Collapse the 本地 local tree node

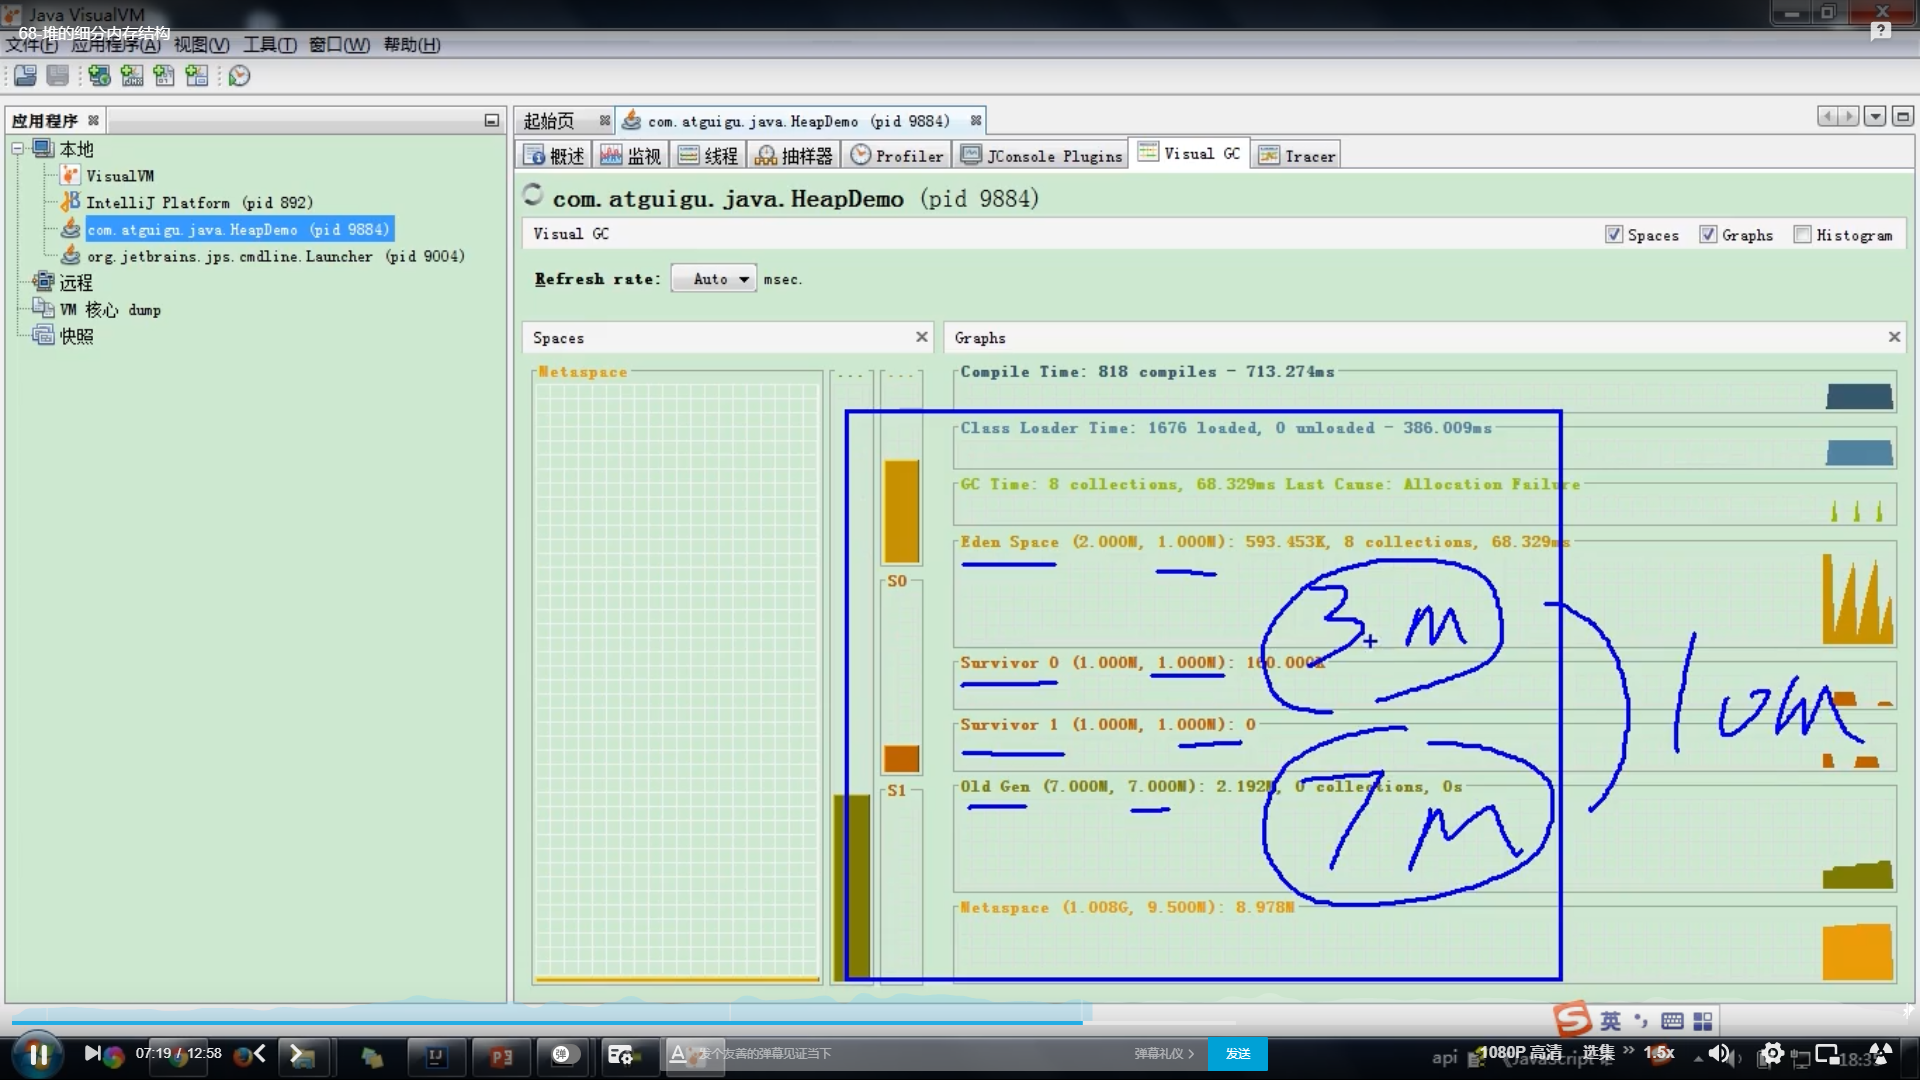pos(17,149)
